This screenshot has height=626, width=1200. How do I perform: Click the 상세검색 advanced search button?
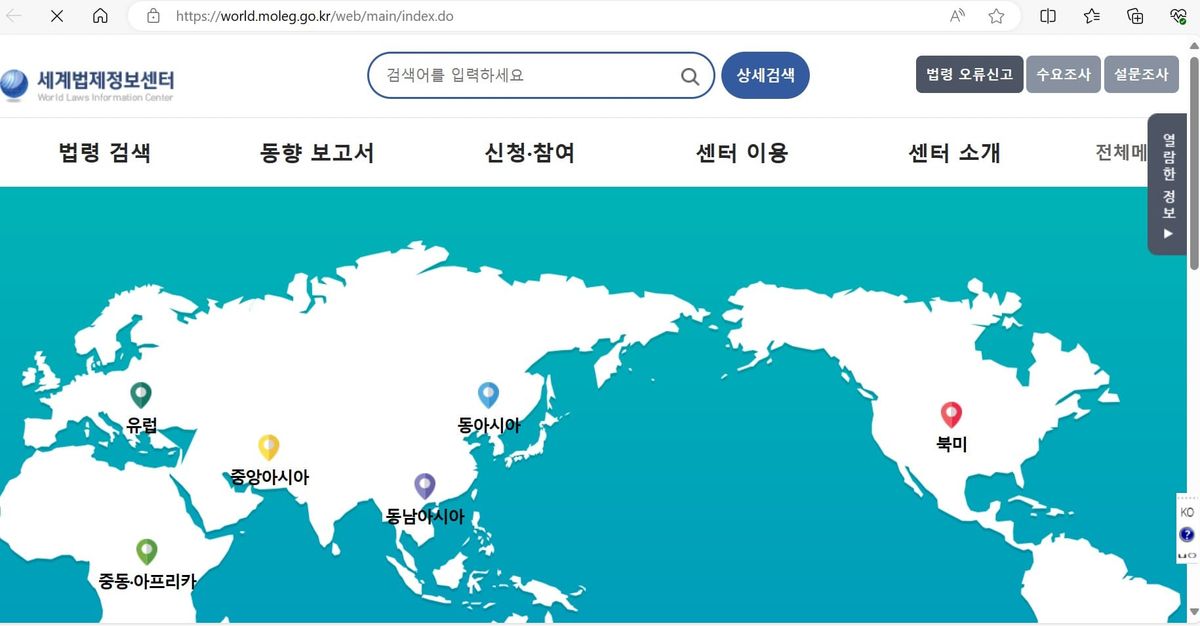point(765,75)
